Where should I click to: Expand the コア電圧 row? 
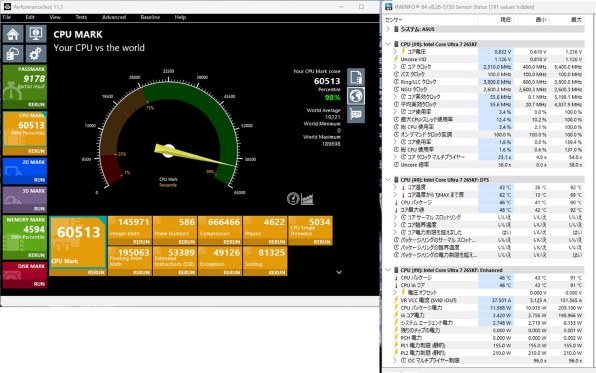click(x=395, y=51)
